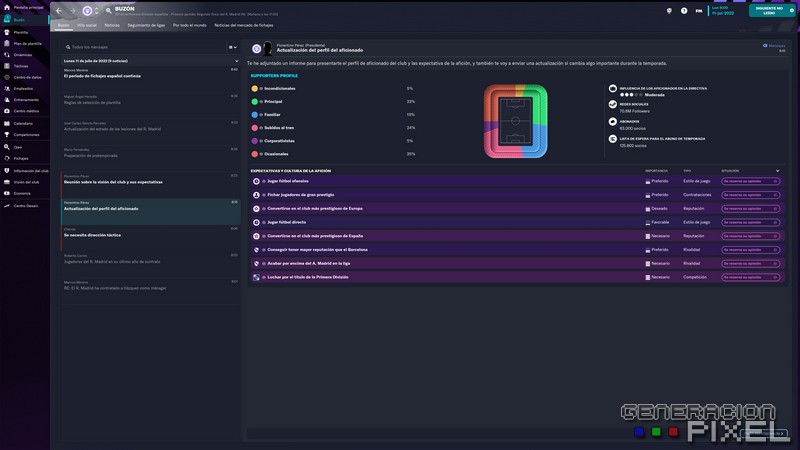Click the supporter influence on board icon

point(613,89)
